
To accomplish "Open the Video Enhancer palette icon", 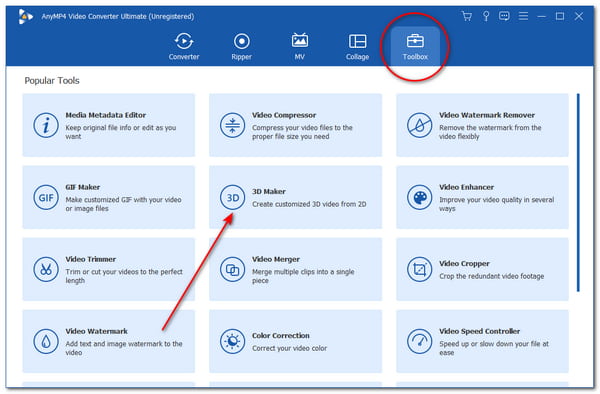I will (419, 197).
